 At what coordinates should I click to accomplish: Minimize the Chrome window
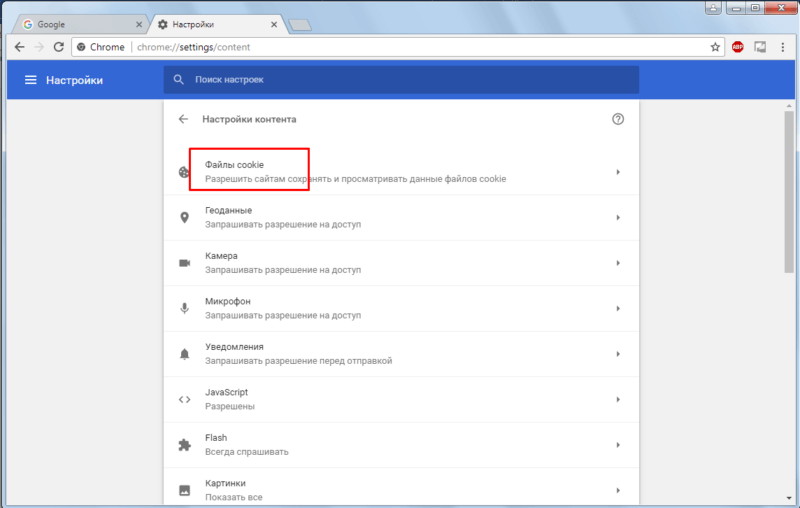(x=736, y=8)
